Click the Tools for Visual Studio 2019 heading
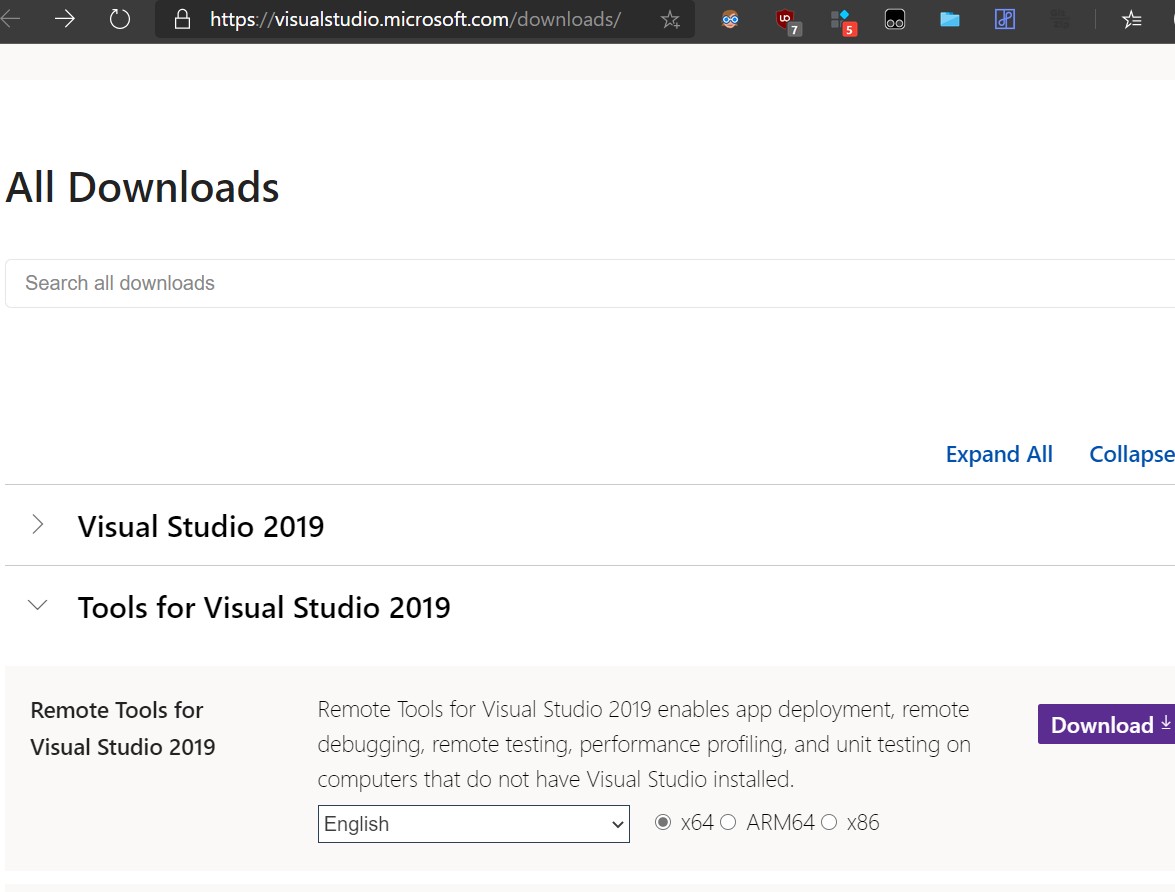The image size is (1175, 892). 264,607
